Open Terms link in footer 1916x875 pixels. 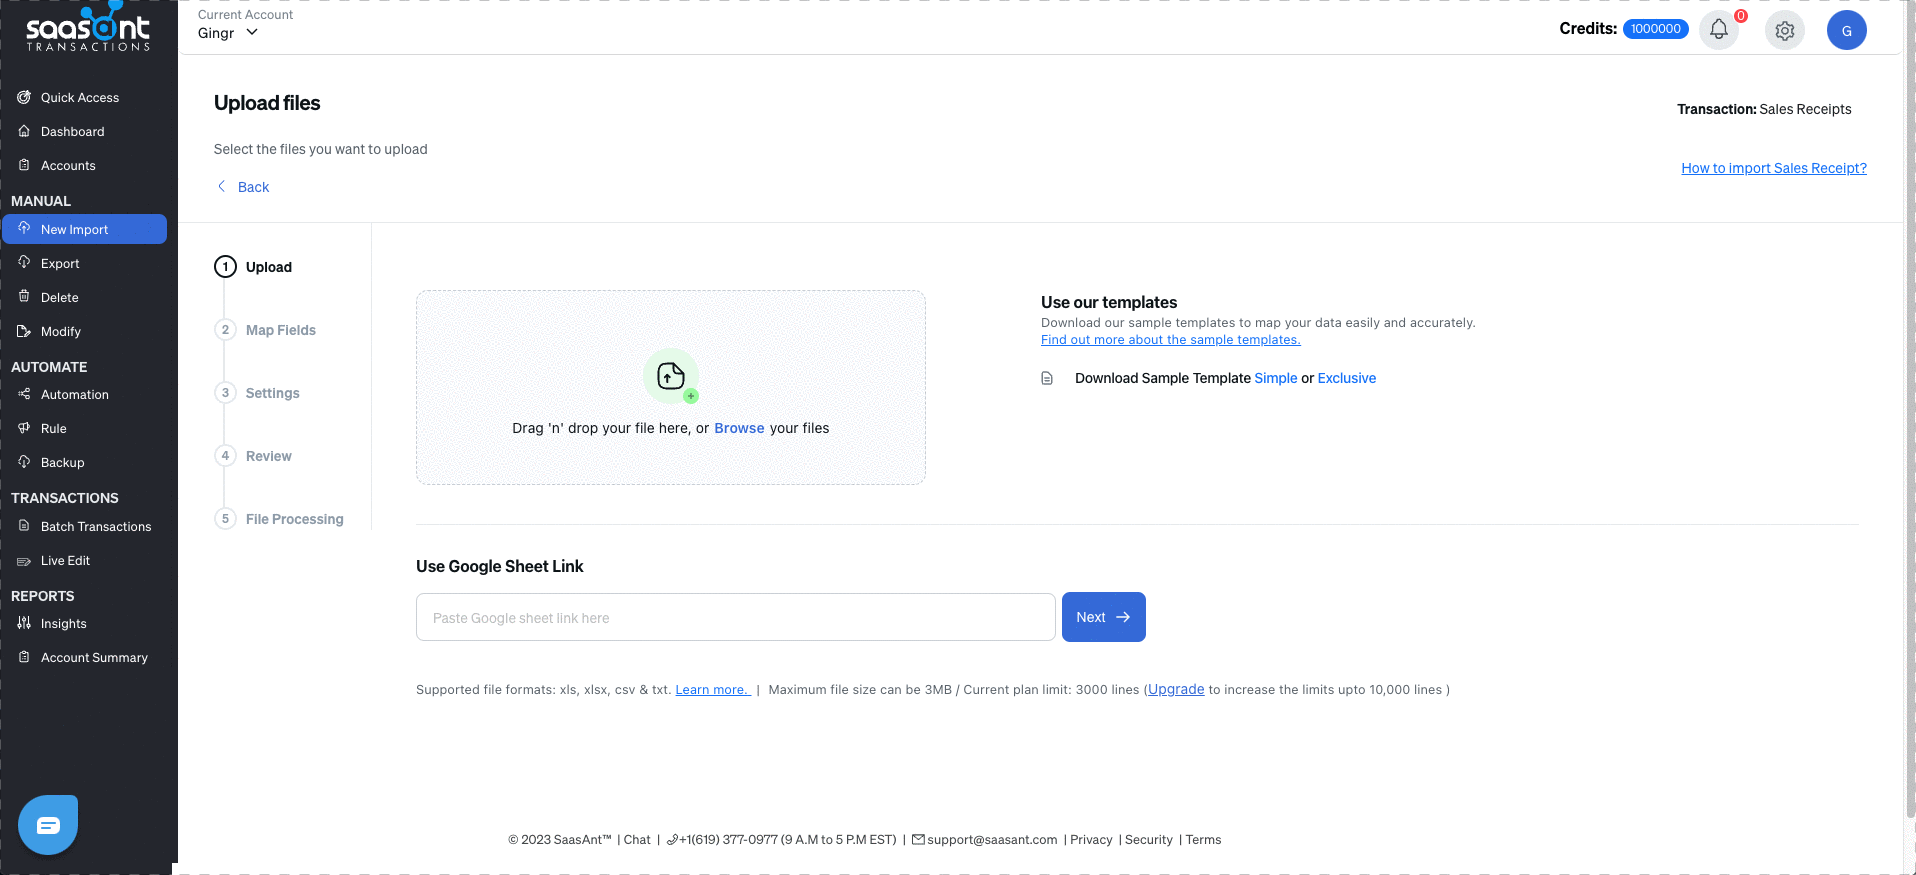pos(1203,840)
